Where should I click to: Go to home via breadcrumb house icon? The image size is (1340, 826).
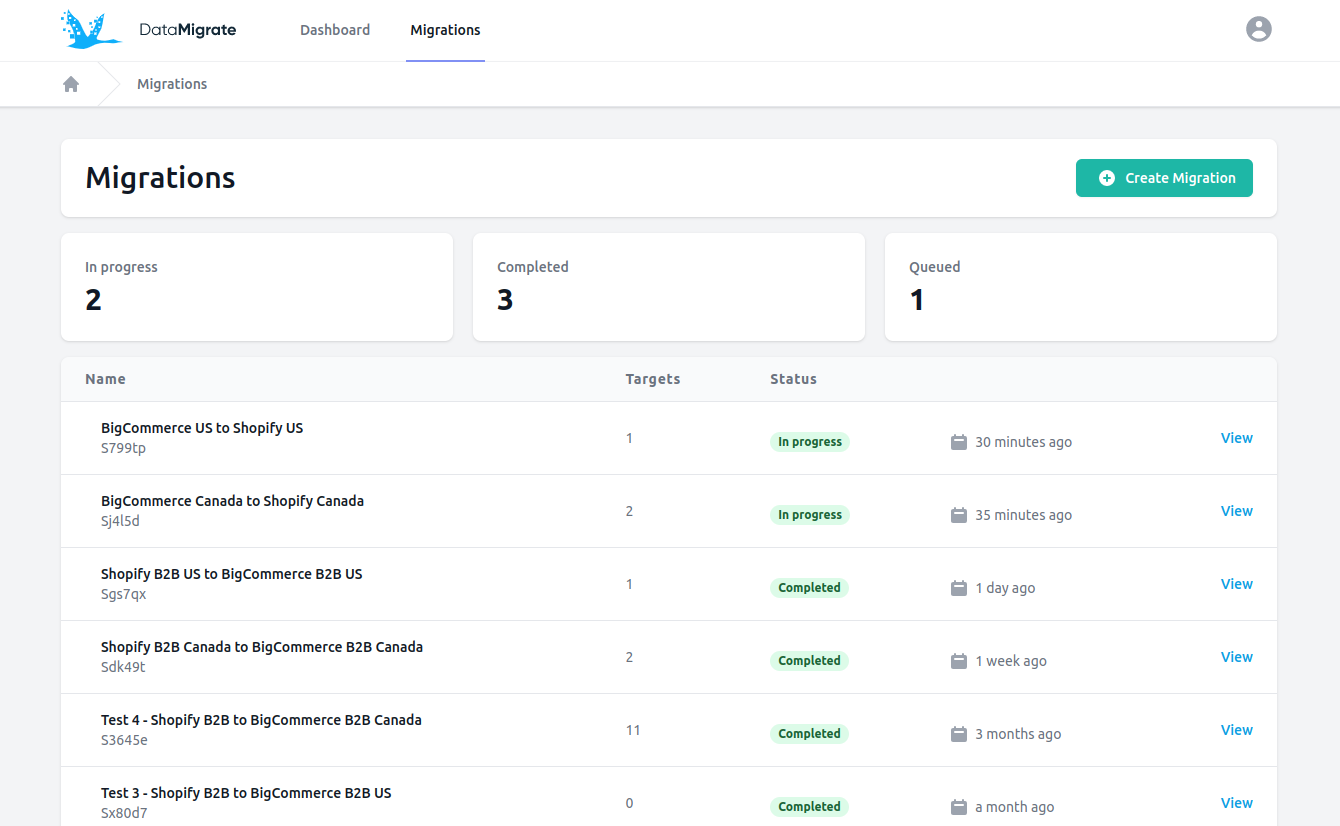pos(71,84)
